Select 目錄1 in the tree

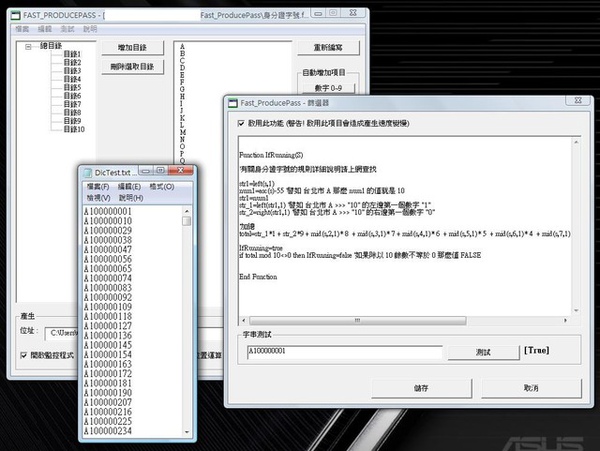72,54
